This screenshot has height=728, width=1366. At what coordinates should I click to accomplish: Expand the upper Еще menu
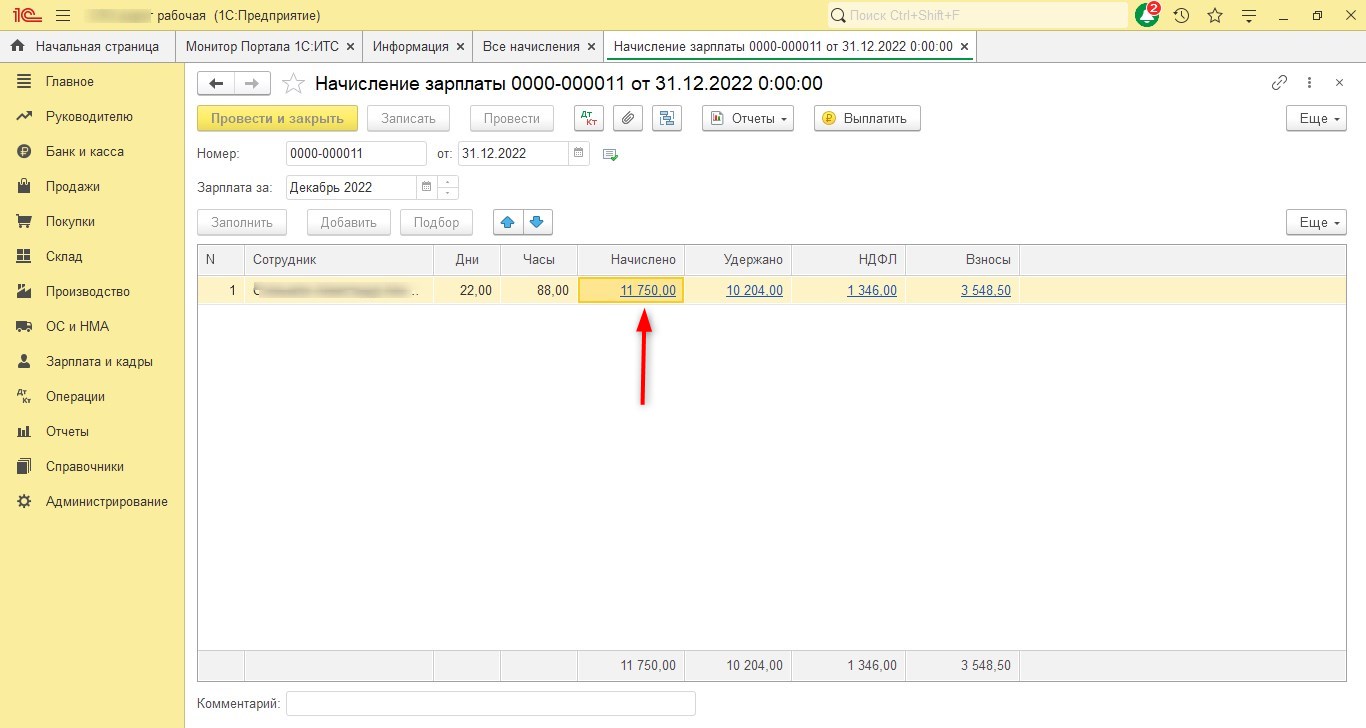(x=1316, y=118)
